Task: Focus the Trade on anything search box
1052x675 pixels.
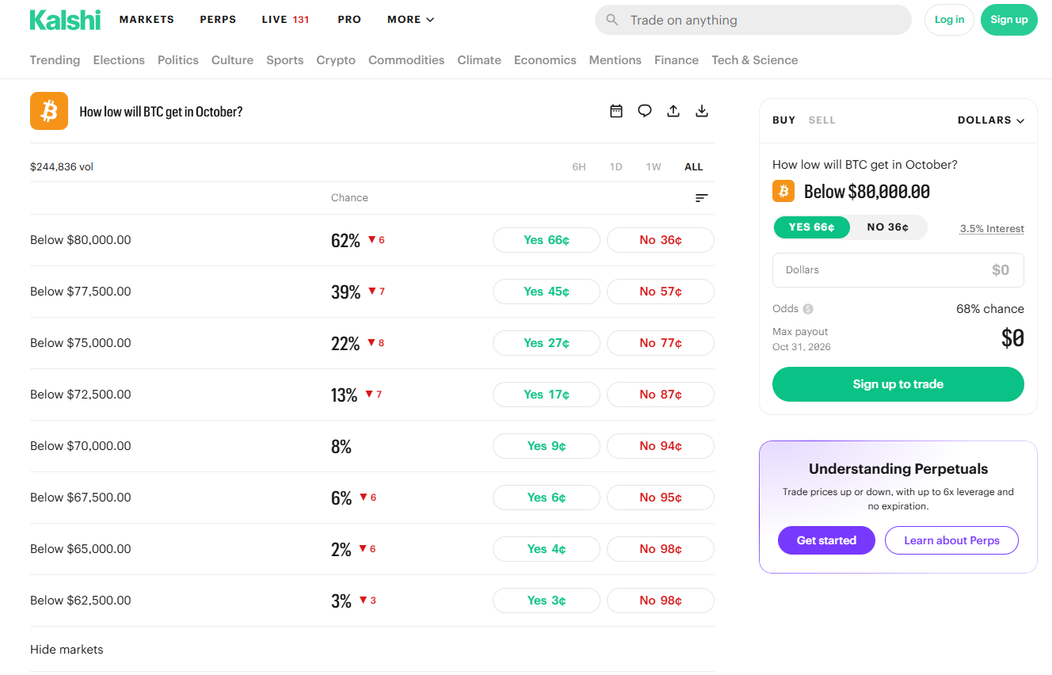Action: pos(753,20)
